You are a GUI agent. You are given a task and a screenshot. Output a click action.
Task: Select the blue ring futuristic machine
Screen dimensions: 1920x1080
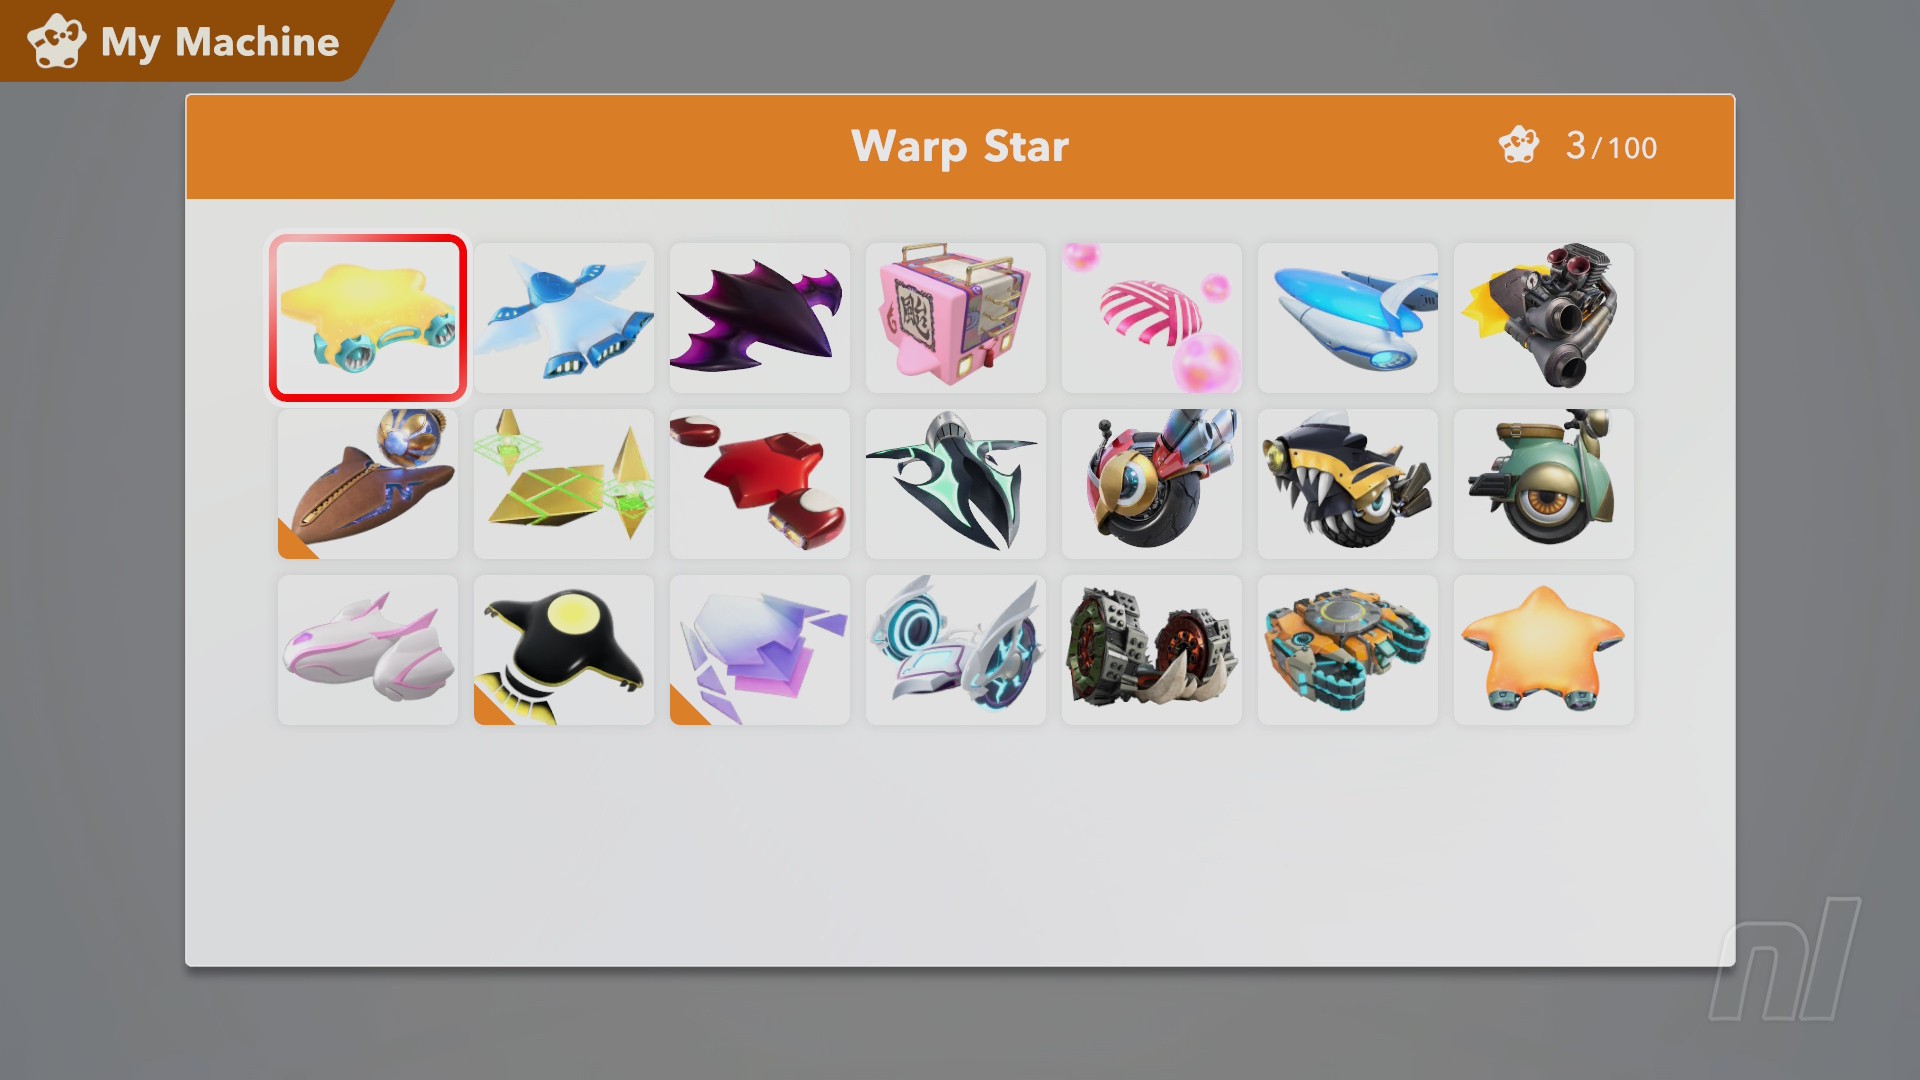(x=955, y=650)
